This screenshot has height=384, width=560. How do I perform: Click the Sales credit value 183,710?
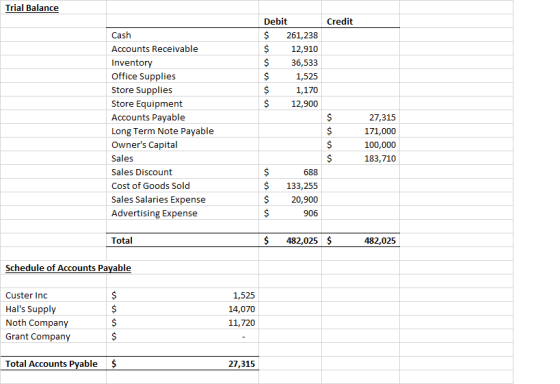tap(380, 158)
